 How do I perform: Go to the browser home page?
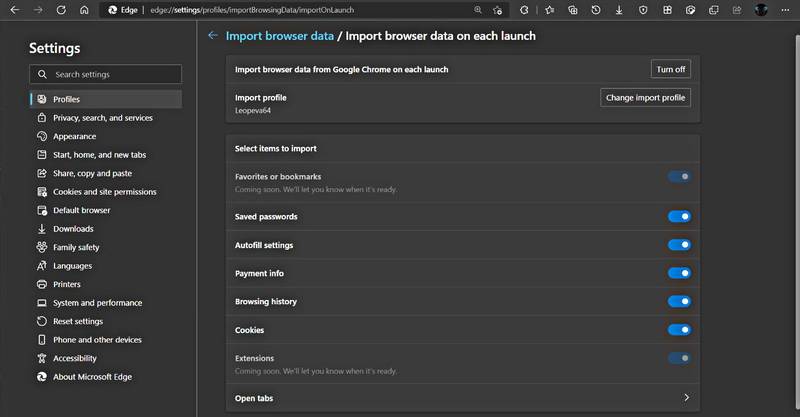[x=84, y=10]
